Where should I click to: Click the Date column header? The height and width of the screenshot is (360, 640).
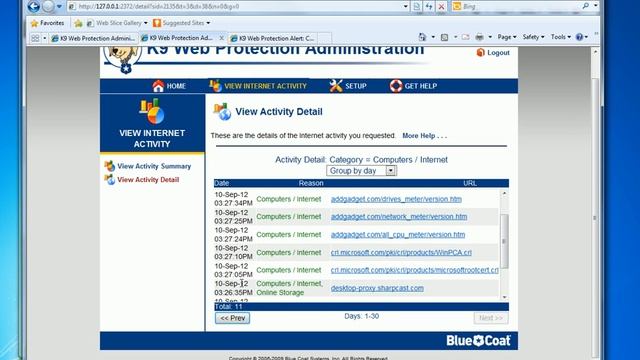[x=222, y=183]
